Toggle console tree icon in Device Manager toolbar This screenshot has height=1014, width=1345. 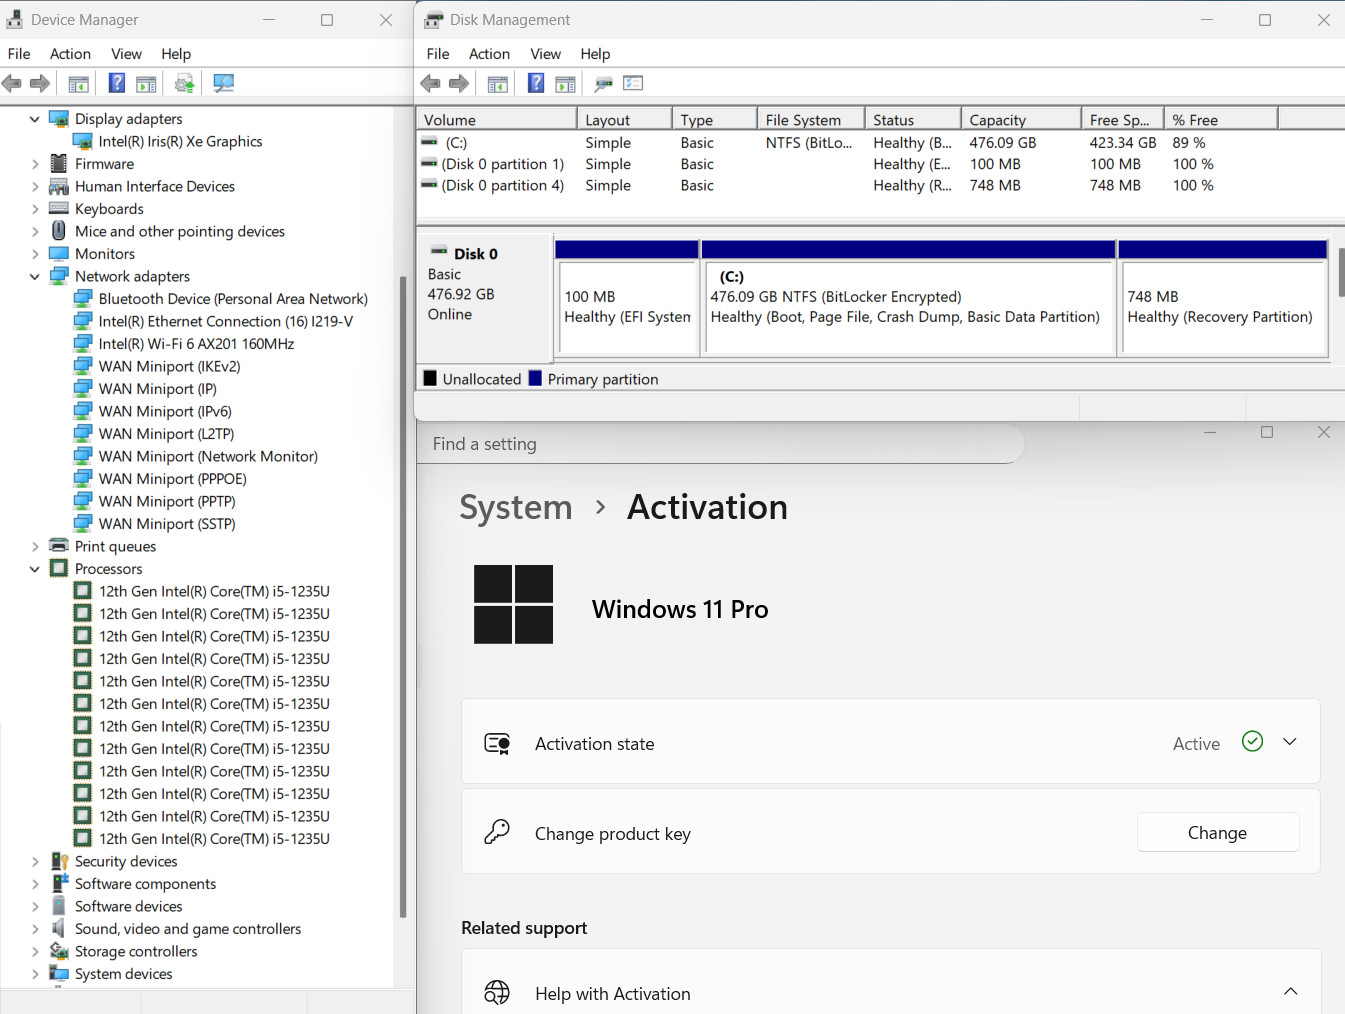click(x=78, y=84)
